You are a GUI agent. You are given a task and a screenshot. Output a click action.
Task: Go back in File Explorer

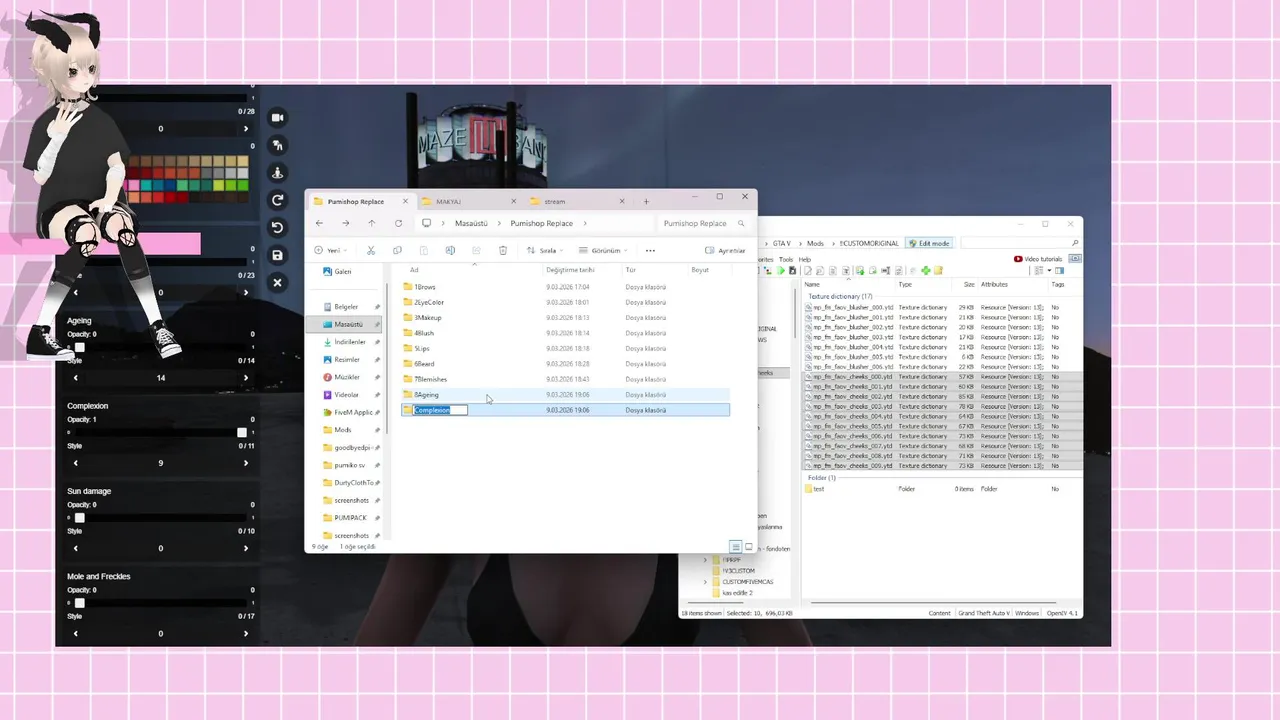319,223
